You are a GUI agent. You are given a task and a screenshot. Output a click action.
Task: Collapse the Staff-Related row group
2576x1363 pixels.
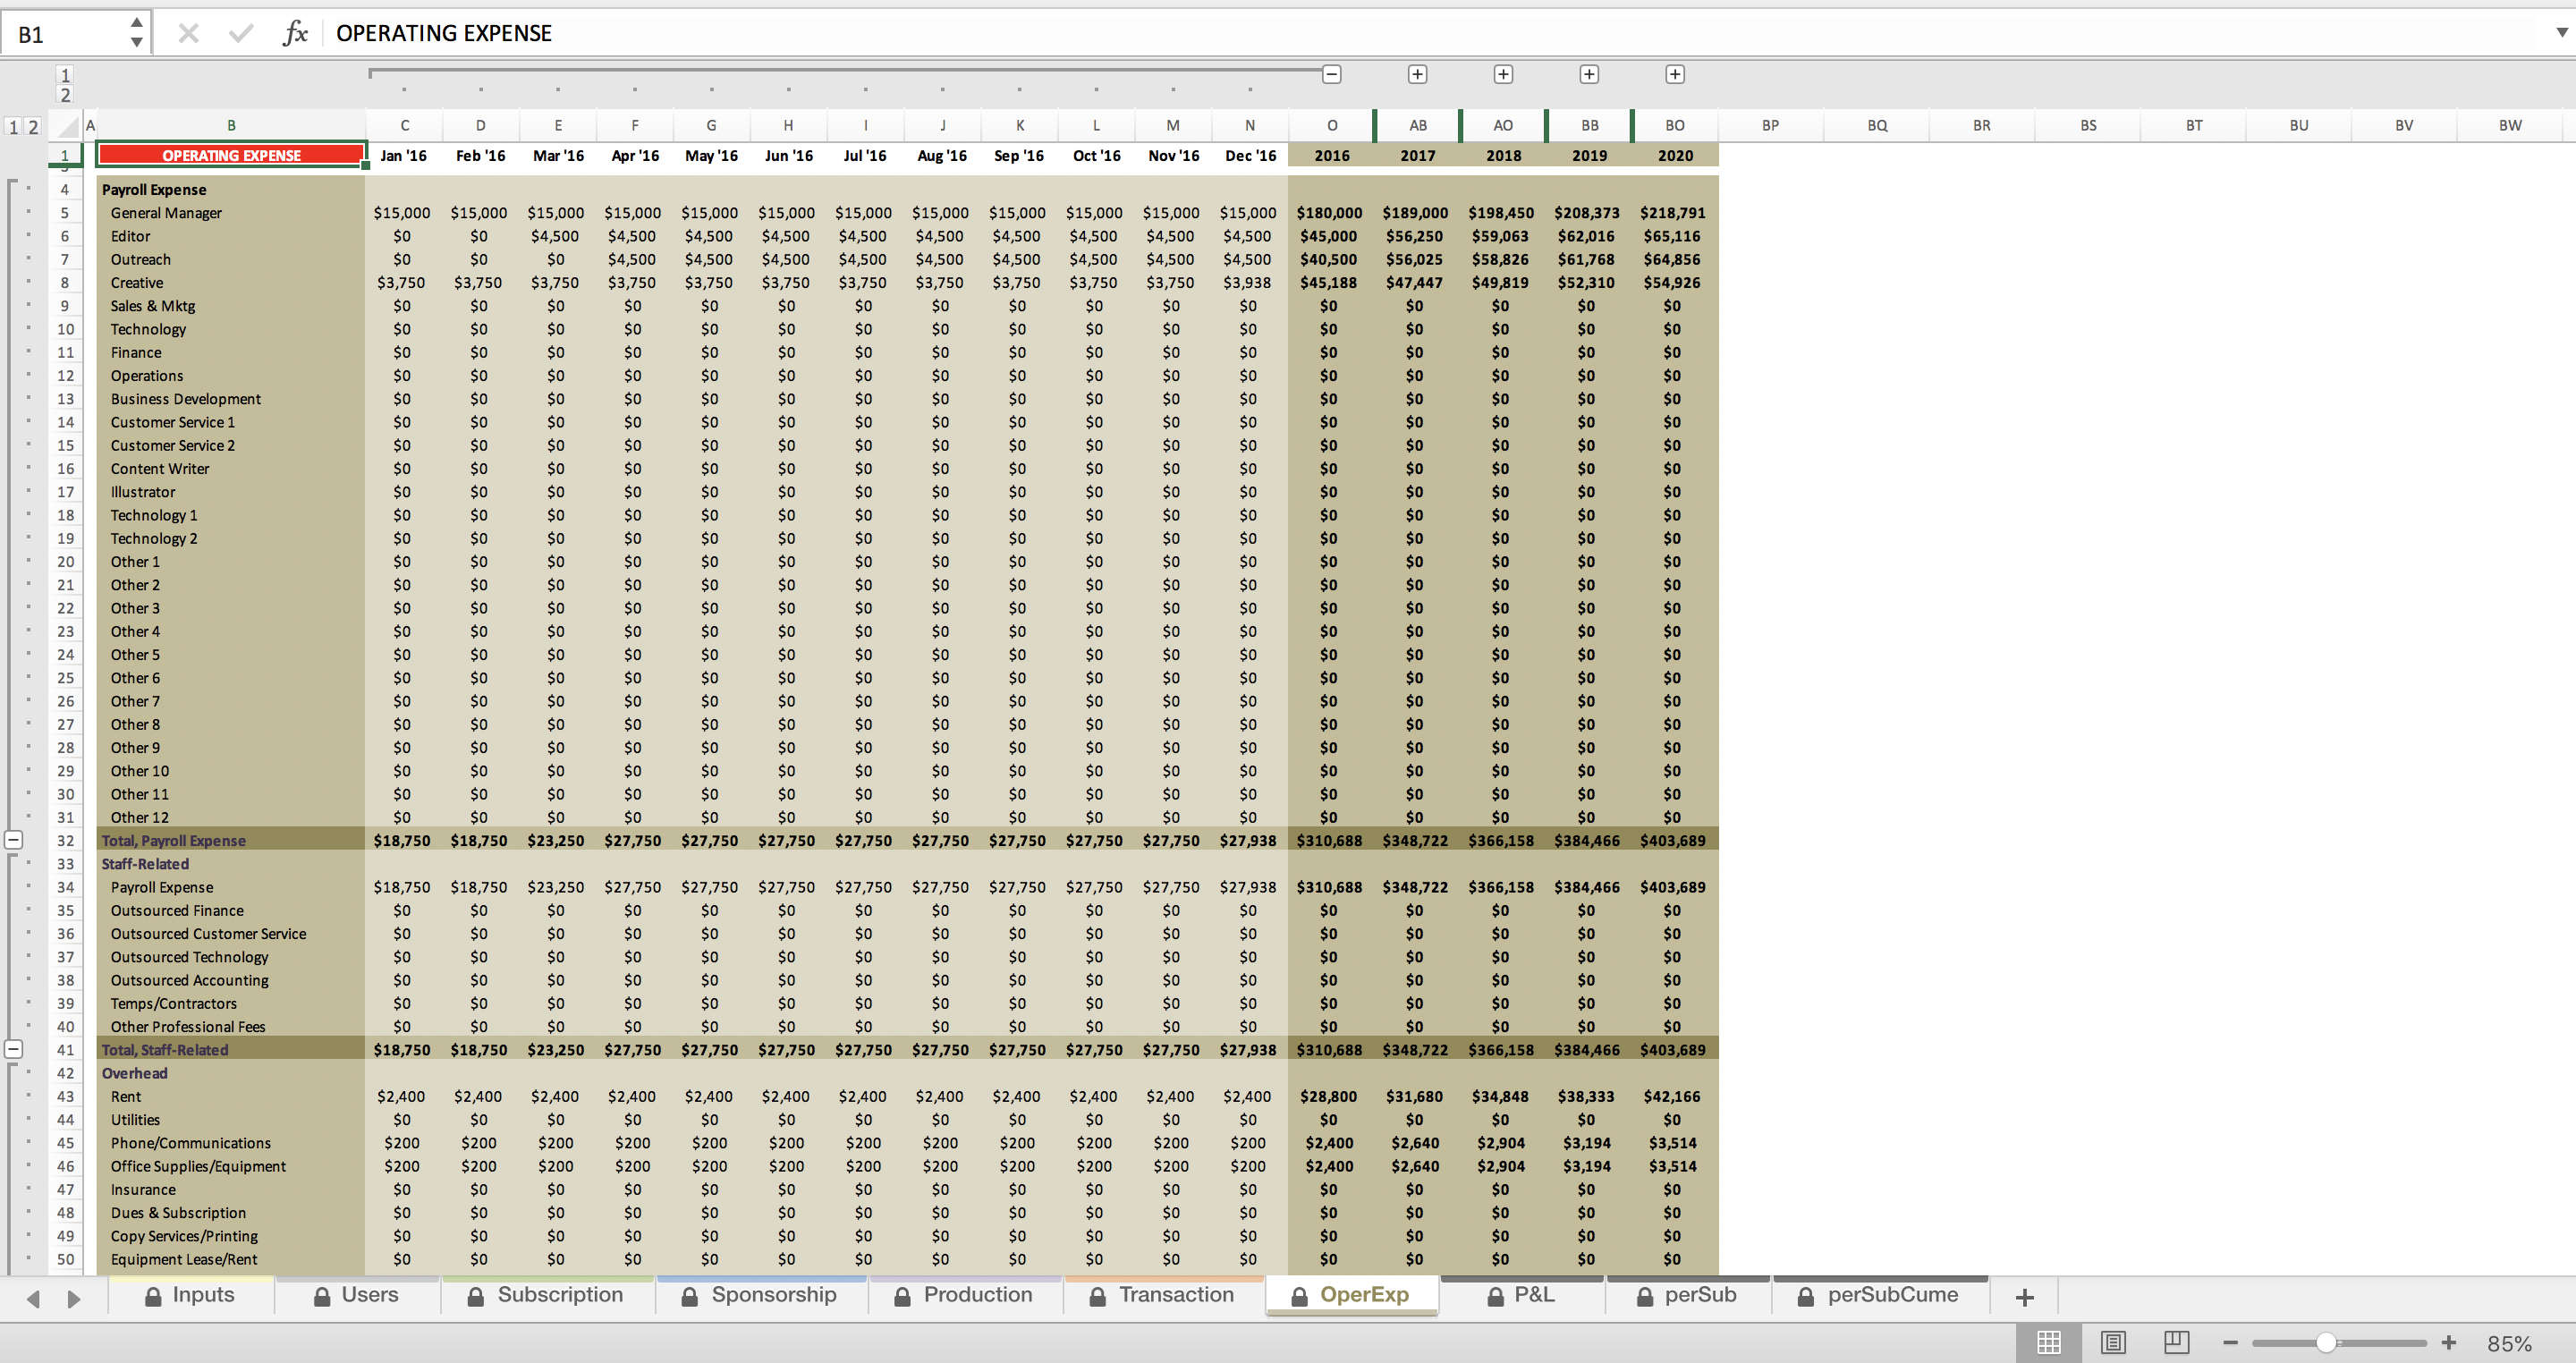[x=14, y=1050]
